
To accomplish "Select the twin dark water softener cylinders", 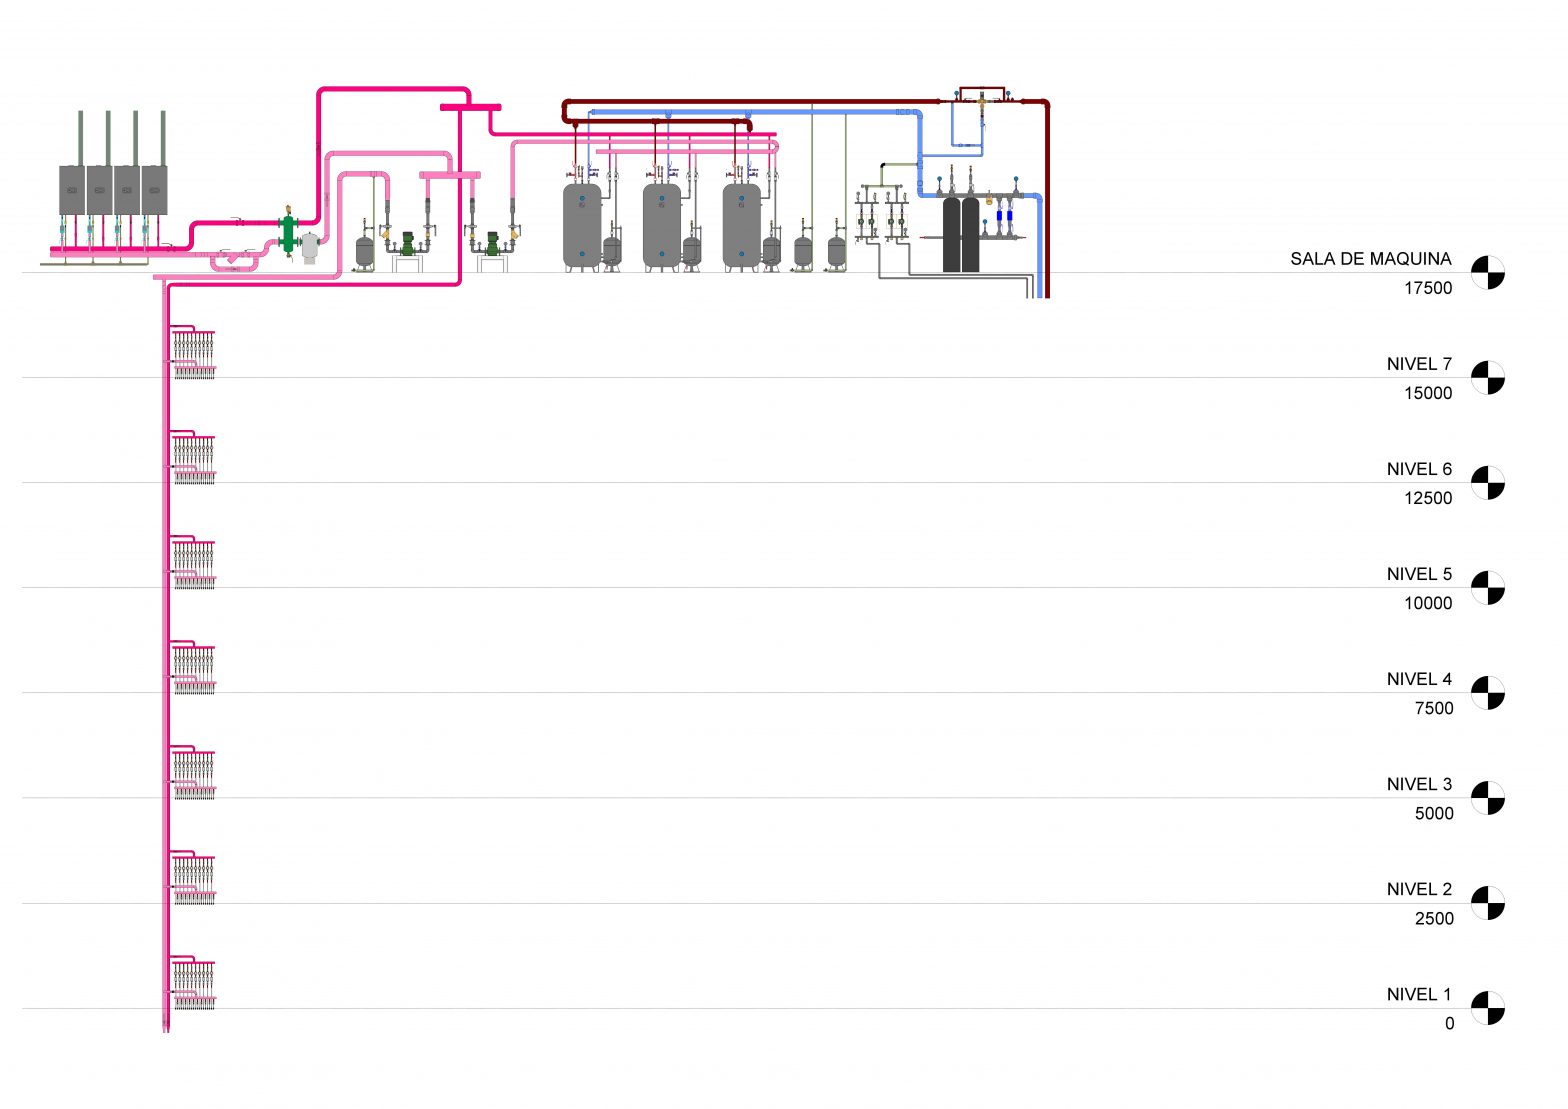I will coord(961,235).
